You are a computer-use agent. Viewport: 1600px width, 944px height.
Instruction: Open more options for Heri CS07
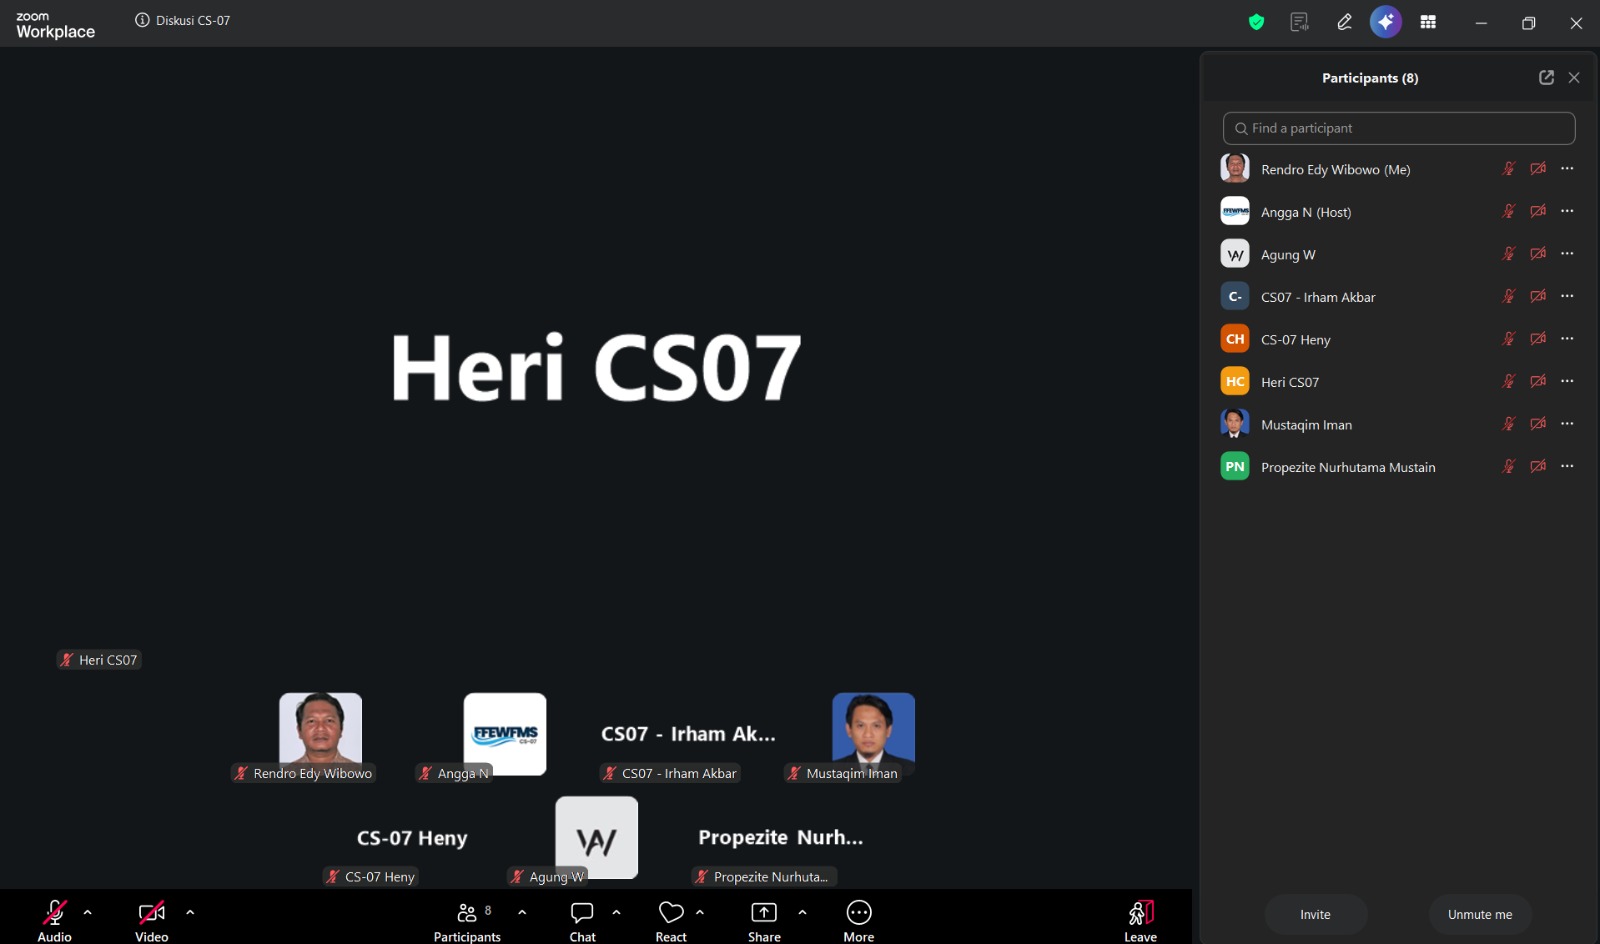pyautogui.click(x=1567, y=381)
